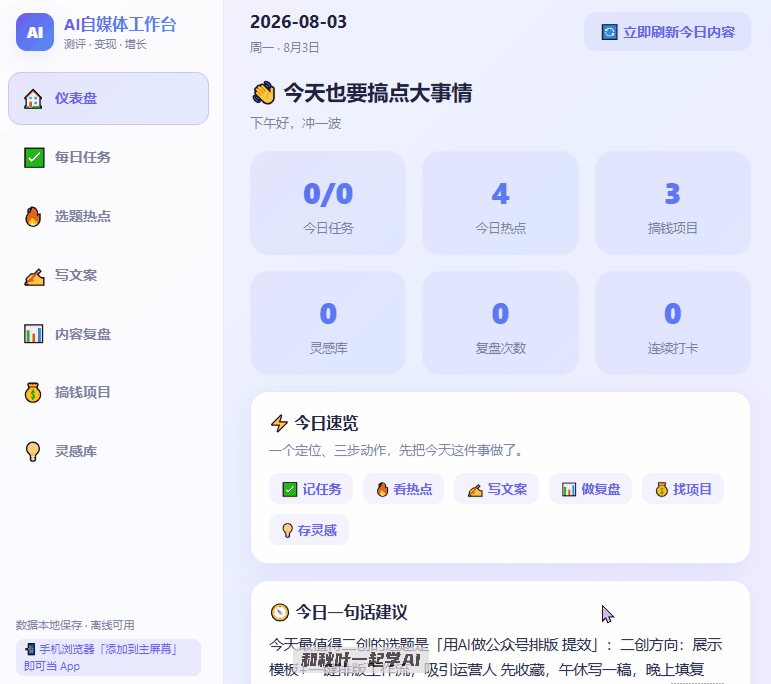Click the 看热点 quick action button

tap(404, 489)
